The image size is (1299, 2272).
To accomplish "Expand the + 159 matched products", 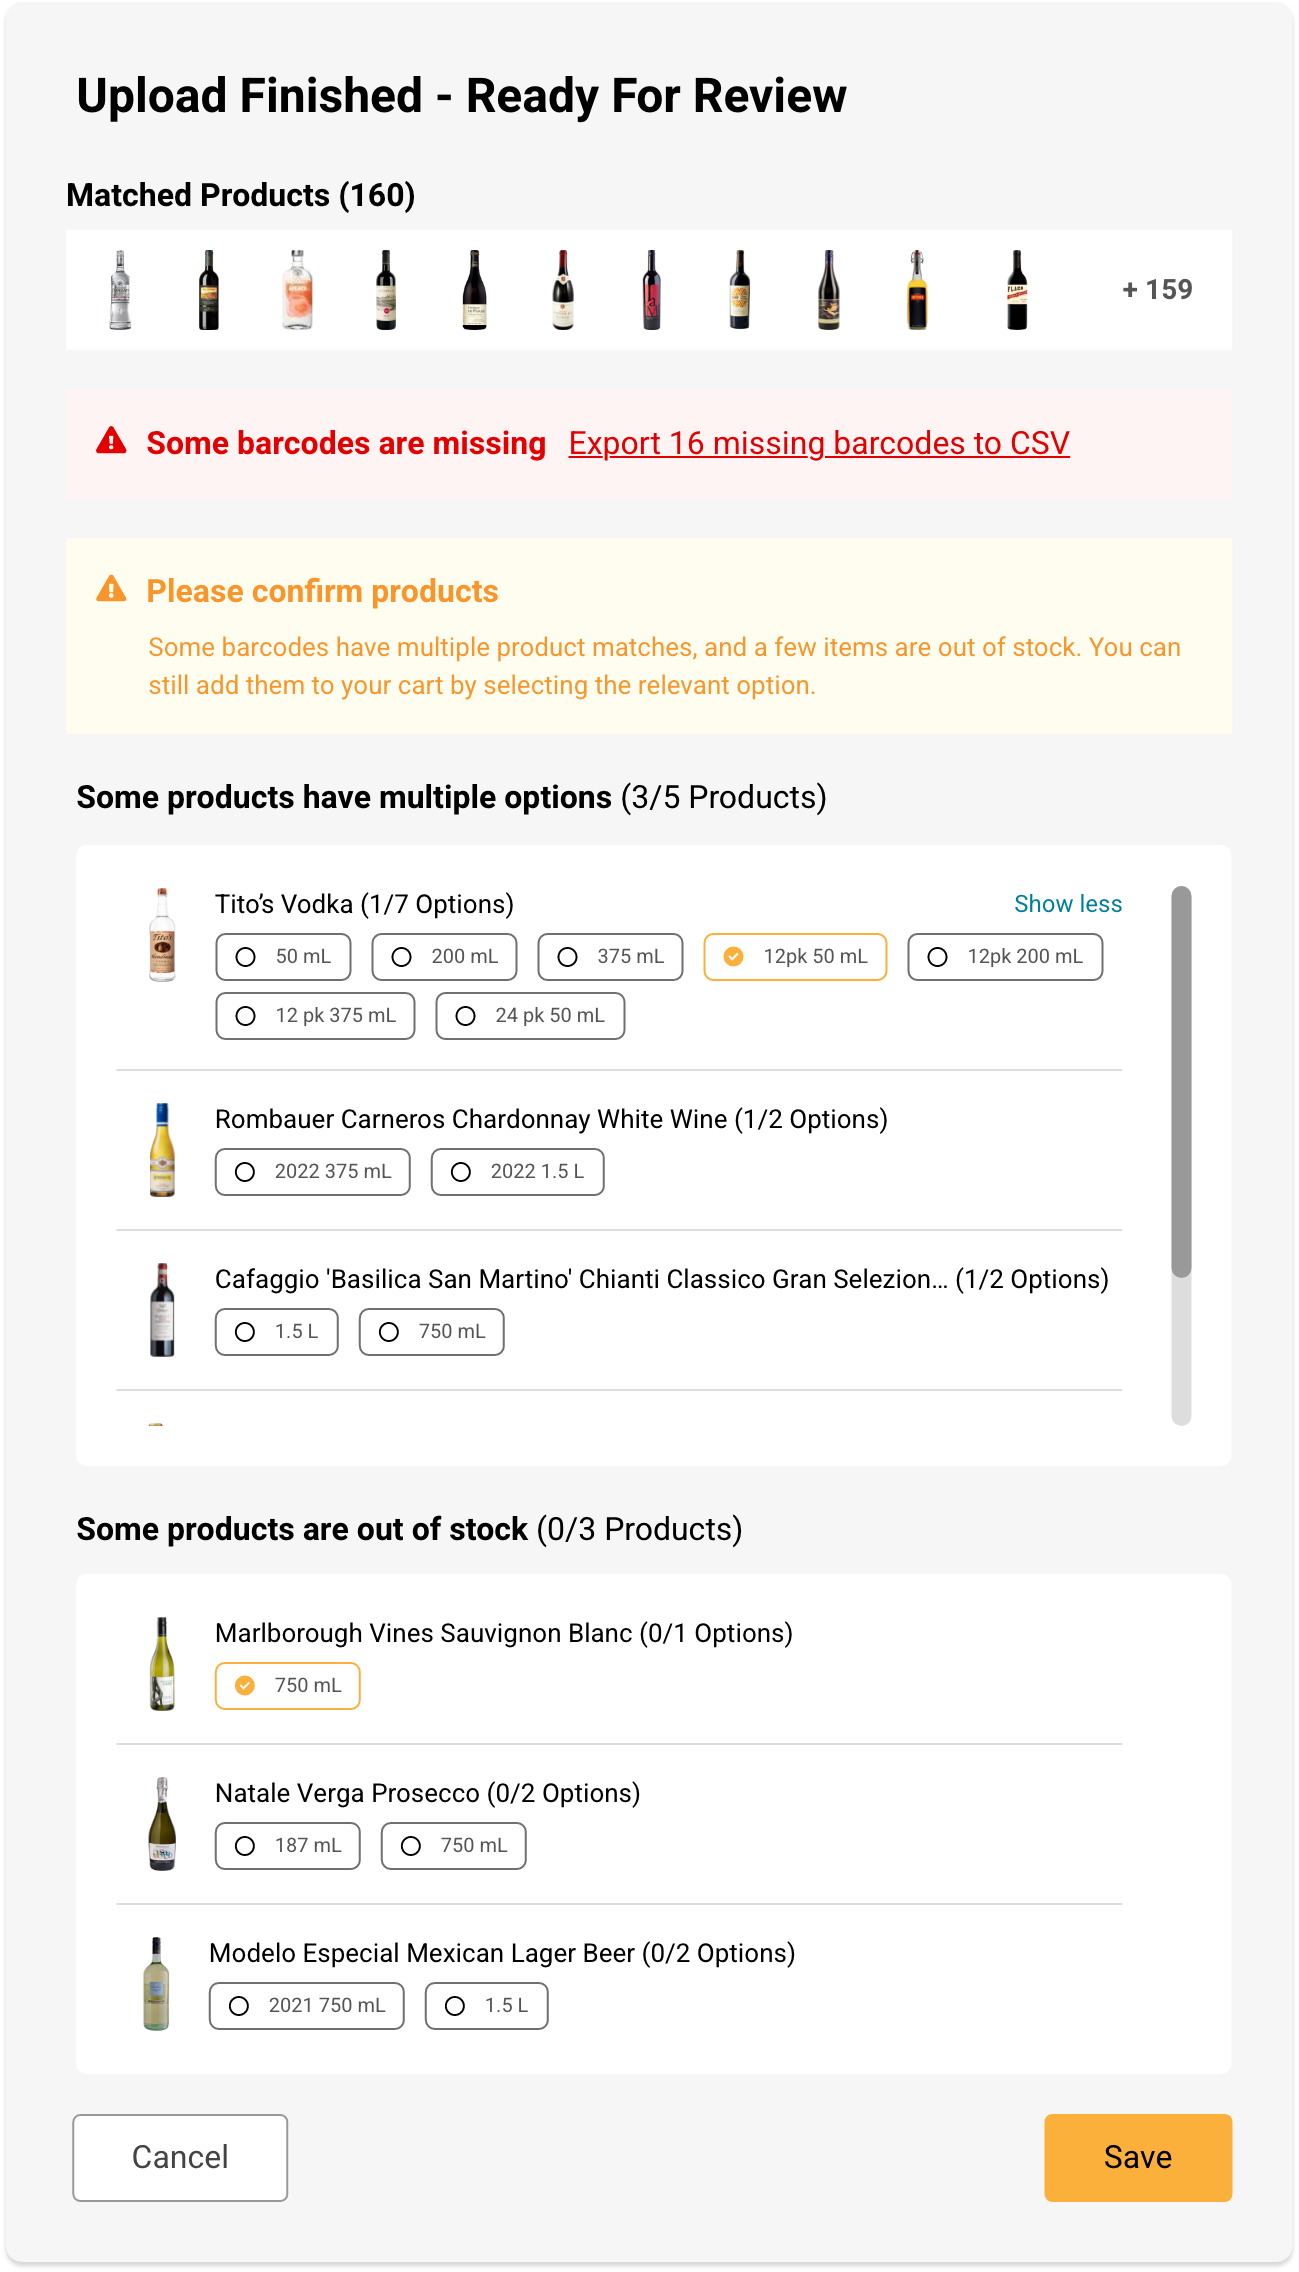I will pyautogui.click(x=1157, y=290).
